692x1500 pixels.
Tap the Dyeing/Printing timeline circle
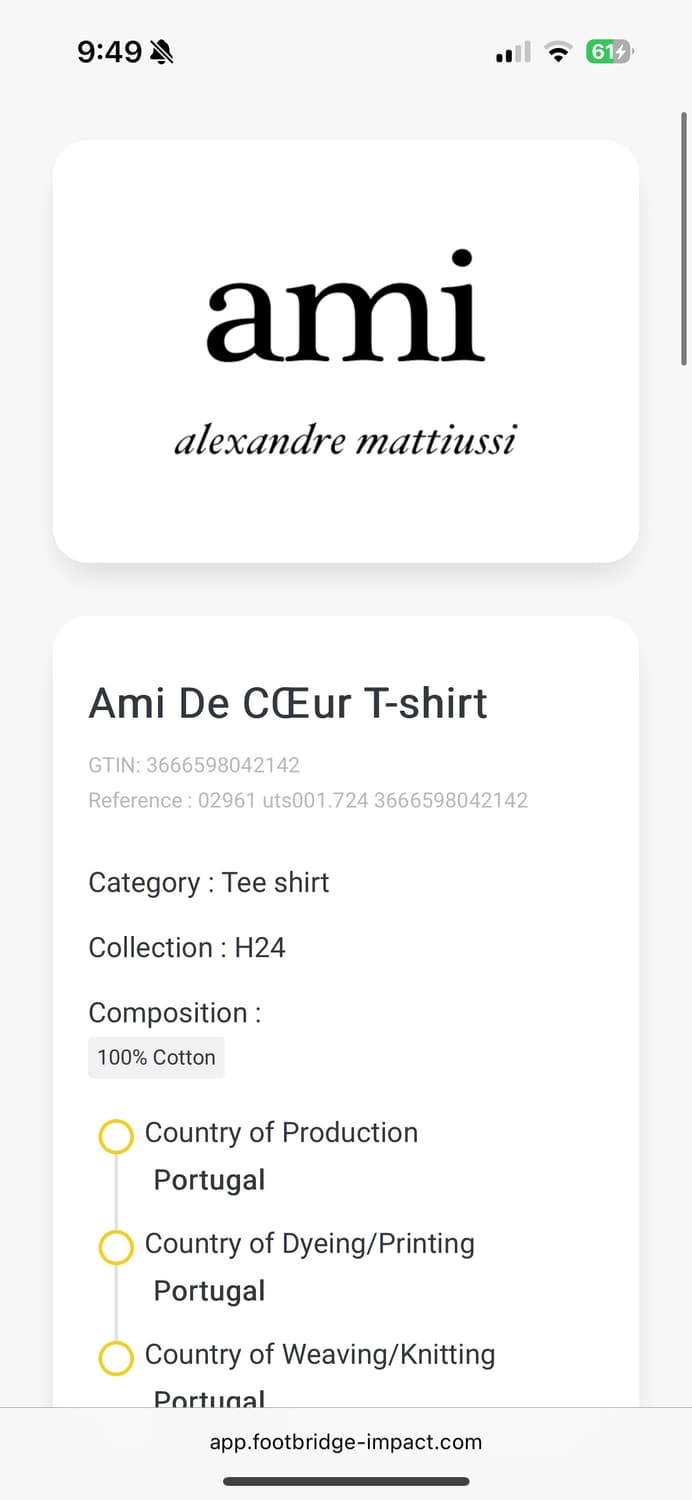[x=116, y=1248]
